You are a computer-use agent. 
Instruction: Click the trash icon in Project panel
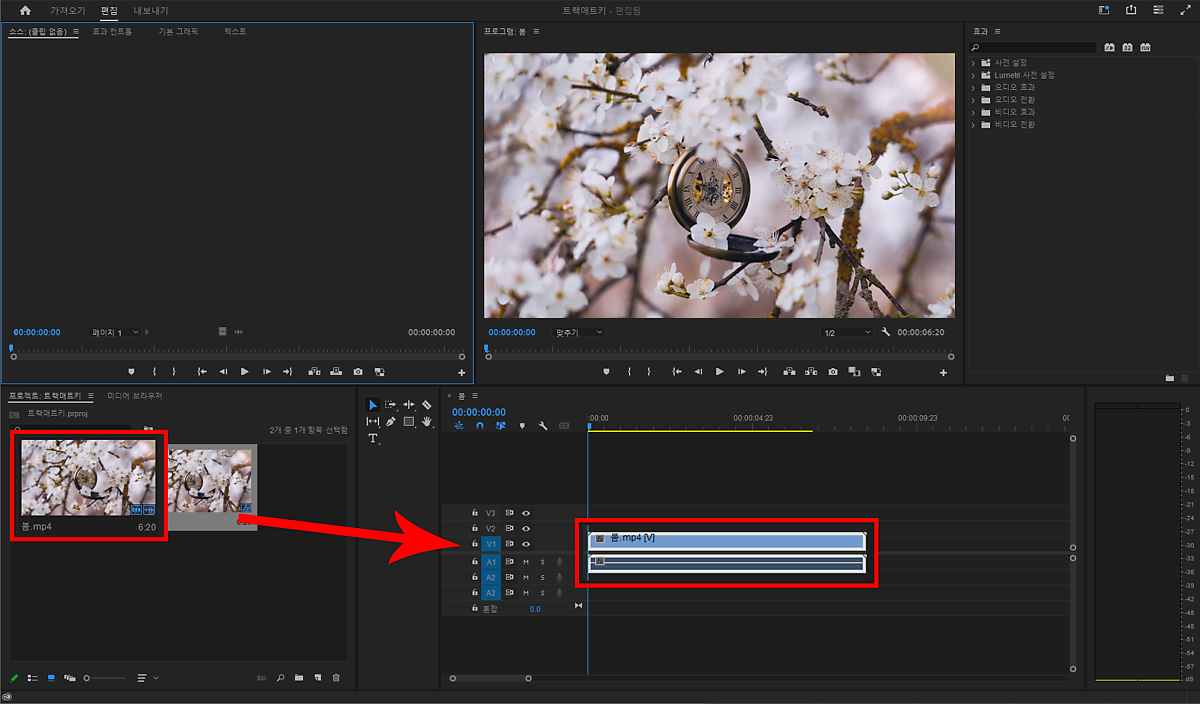[336, 678]
